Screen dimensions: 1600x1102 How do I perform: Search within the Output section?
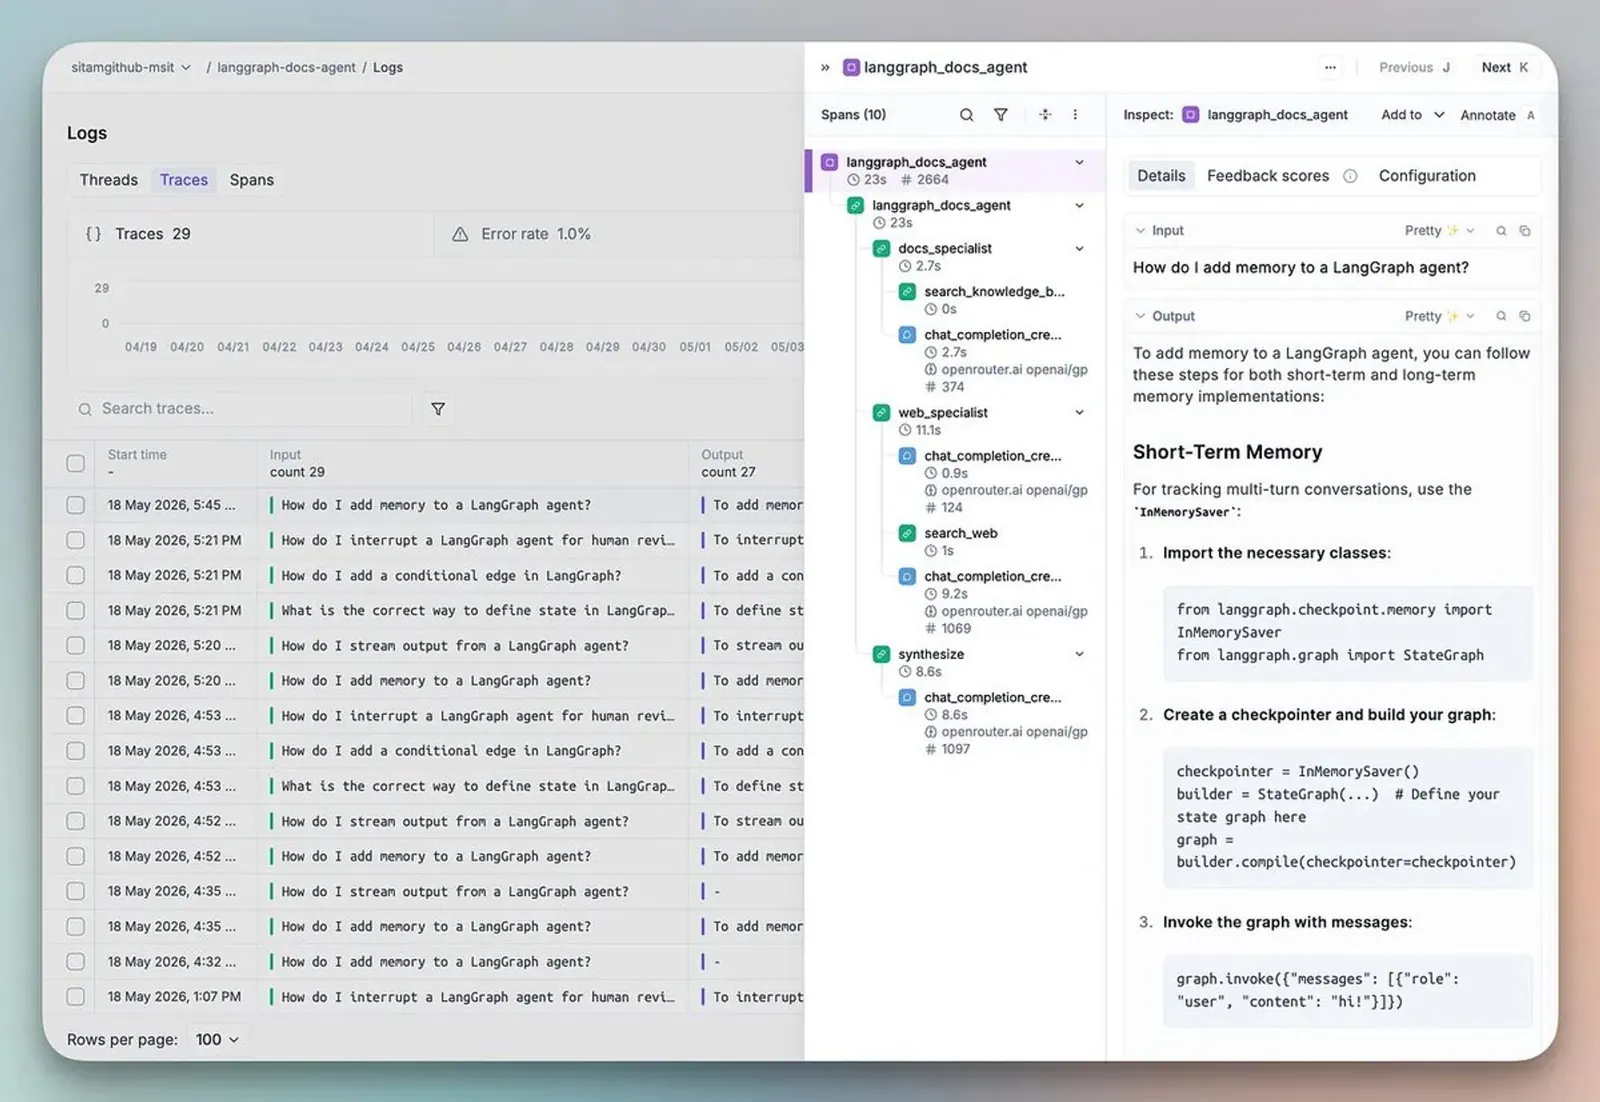point(1501,316)
